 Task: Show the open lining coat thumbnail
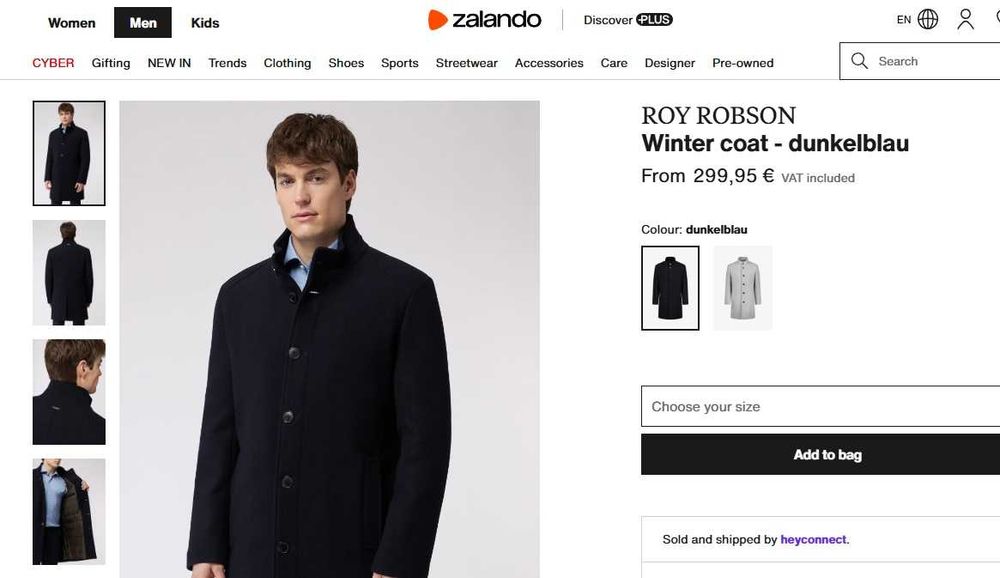pyautogui.click(x=69, y=511)
